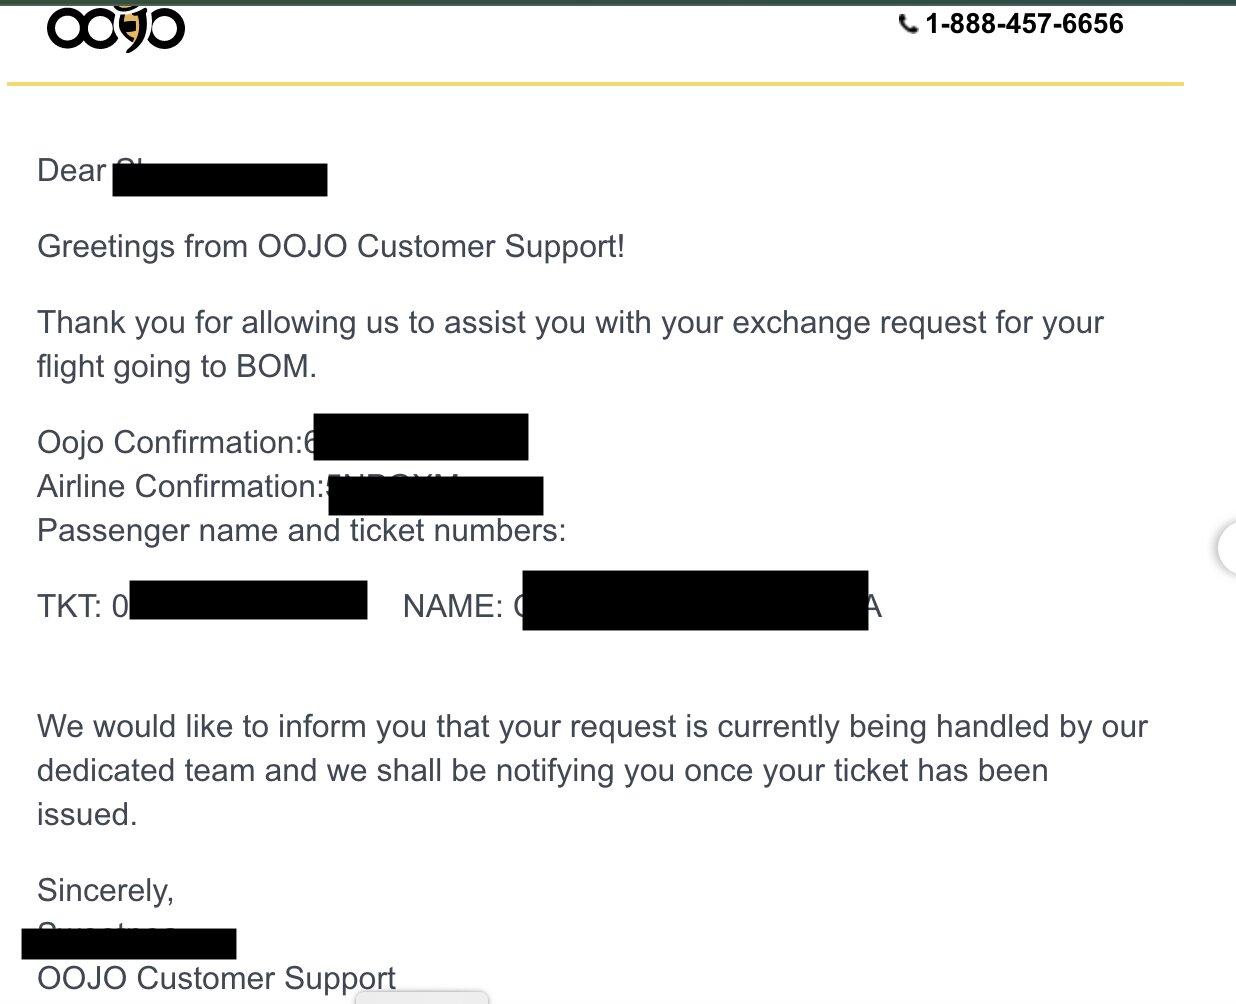Click "Passenger name and ticket numbers:" text
1236x1004 pixels.
tap(301, 530)
